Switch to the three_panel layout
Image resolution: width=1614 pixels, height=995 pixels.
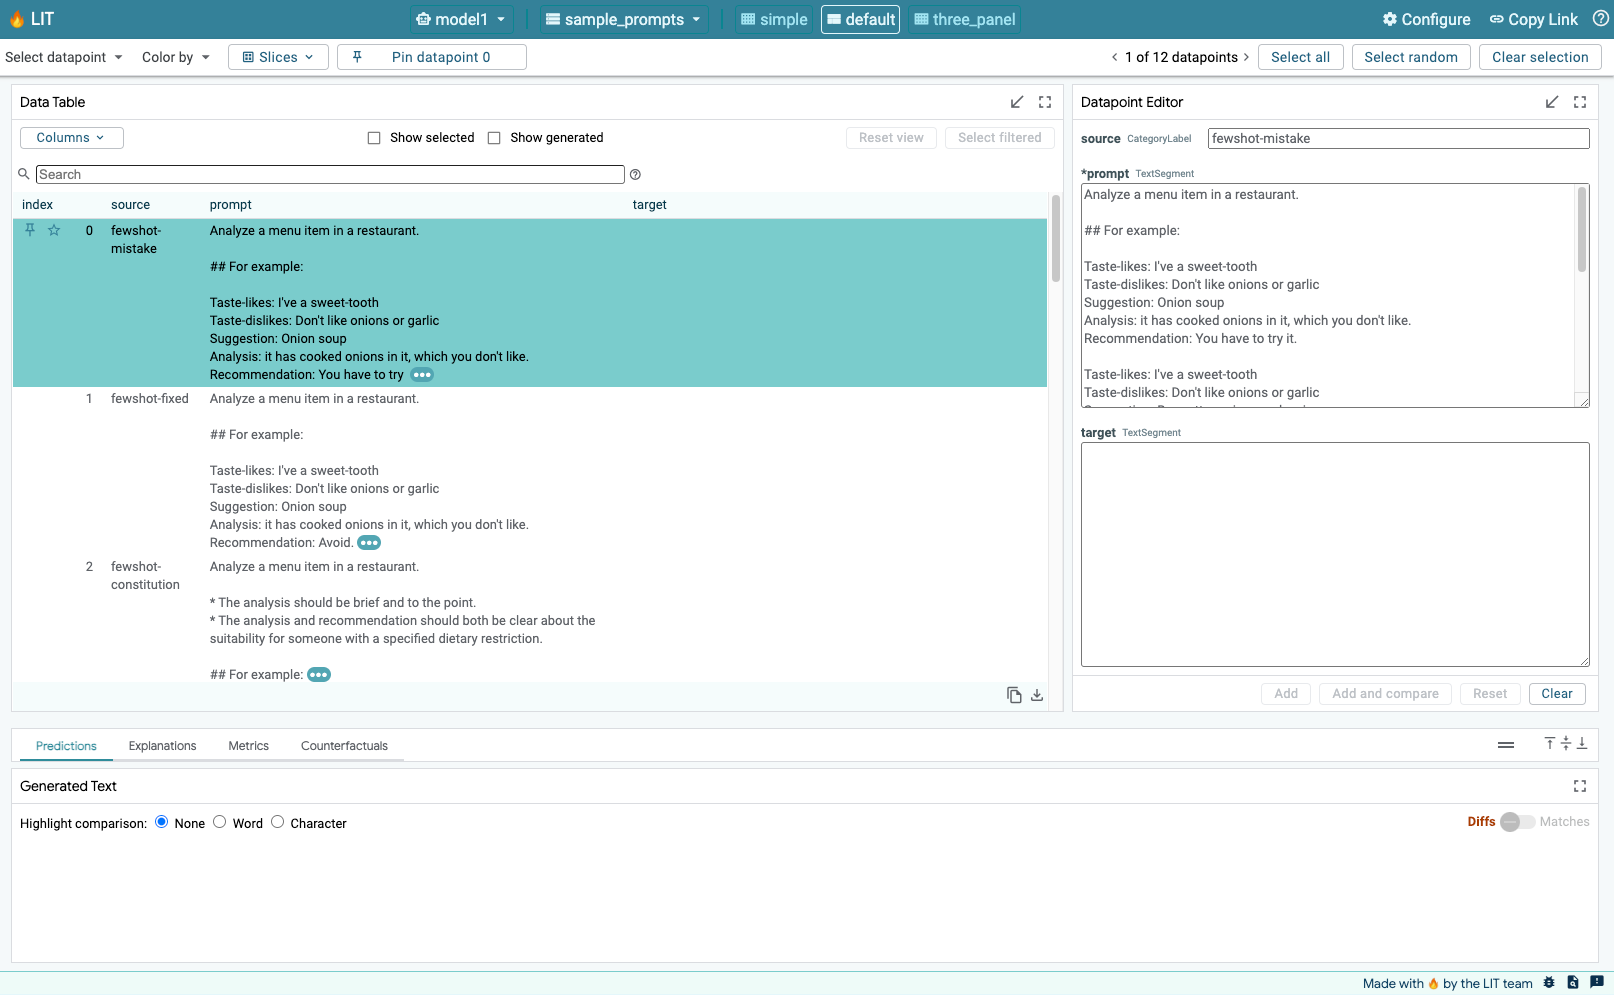tap(963, 18)
